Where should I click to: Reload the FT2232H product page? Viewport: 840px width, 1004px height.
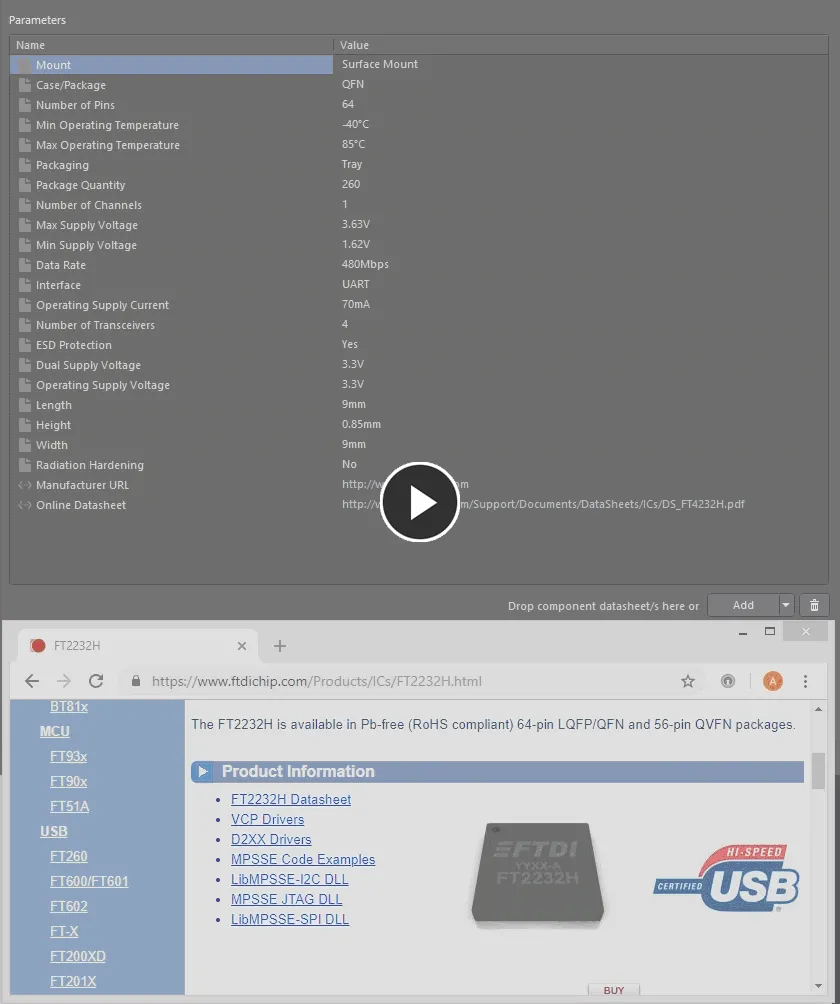click(96, 681)
